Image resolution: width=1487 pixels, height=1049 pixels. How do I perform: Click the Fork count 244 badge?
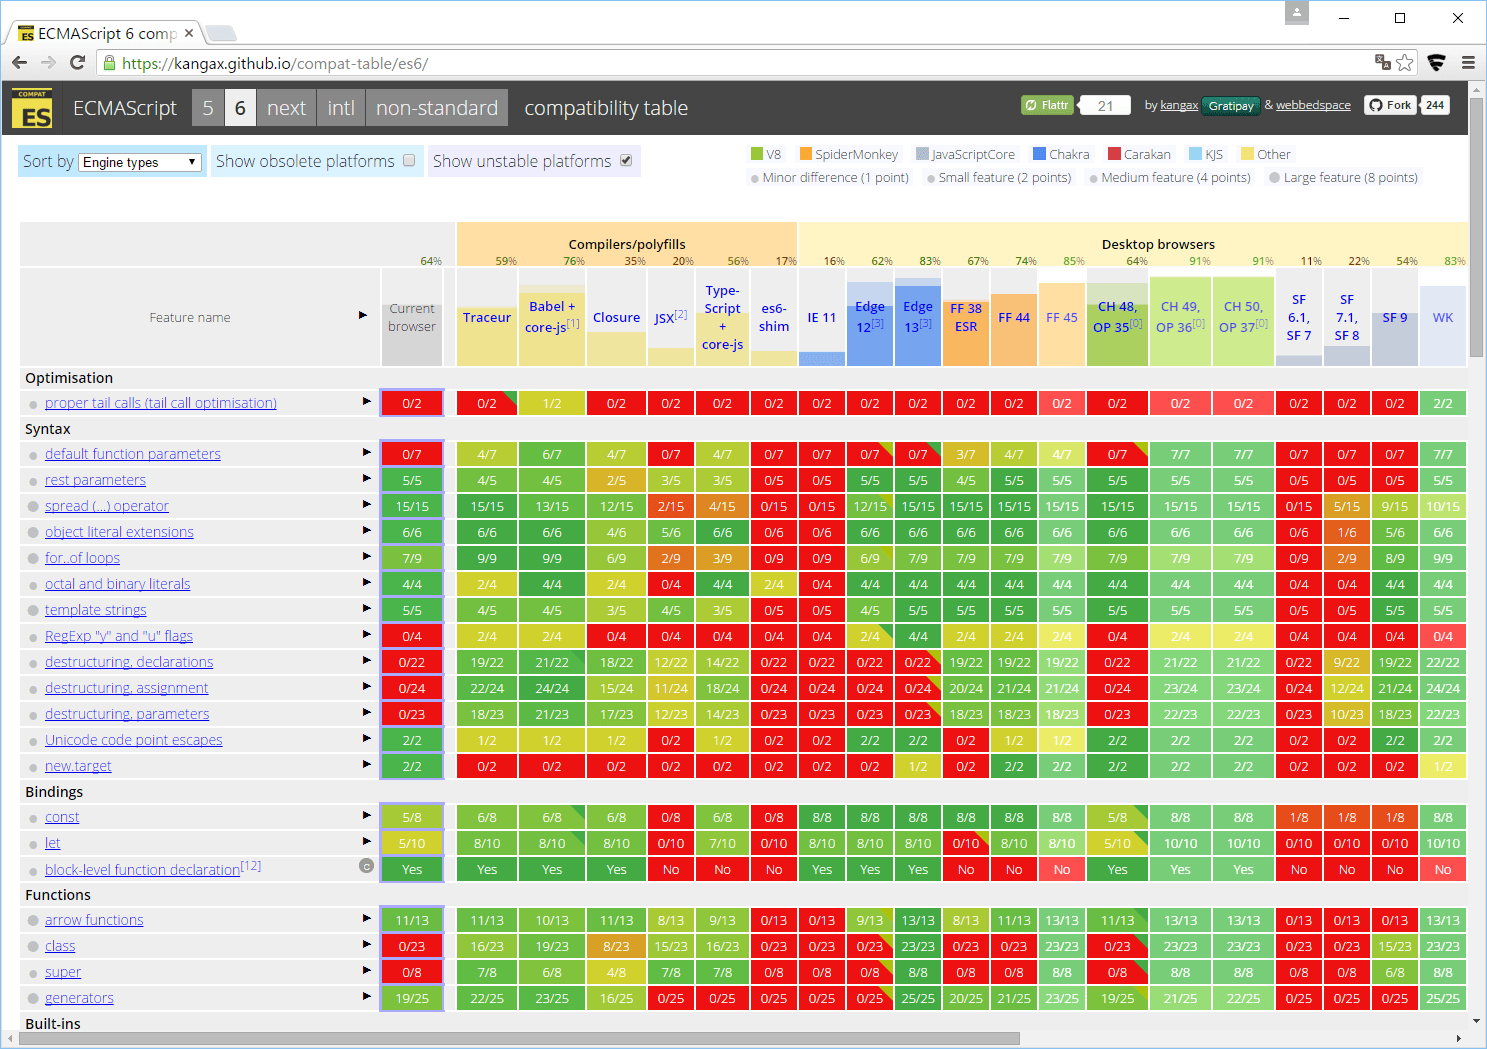point(1435,105)
